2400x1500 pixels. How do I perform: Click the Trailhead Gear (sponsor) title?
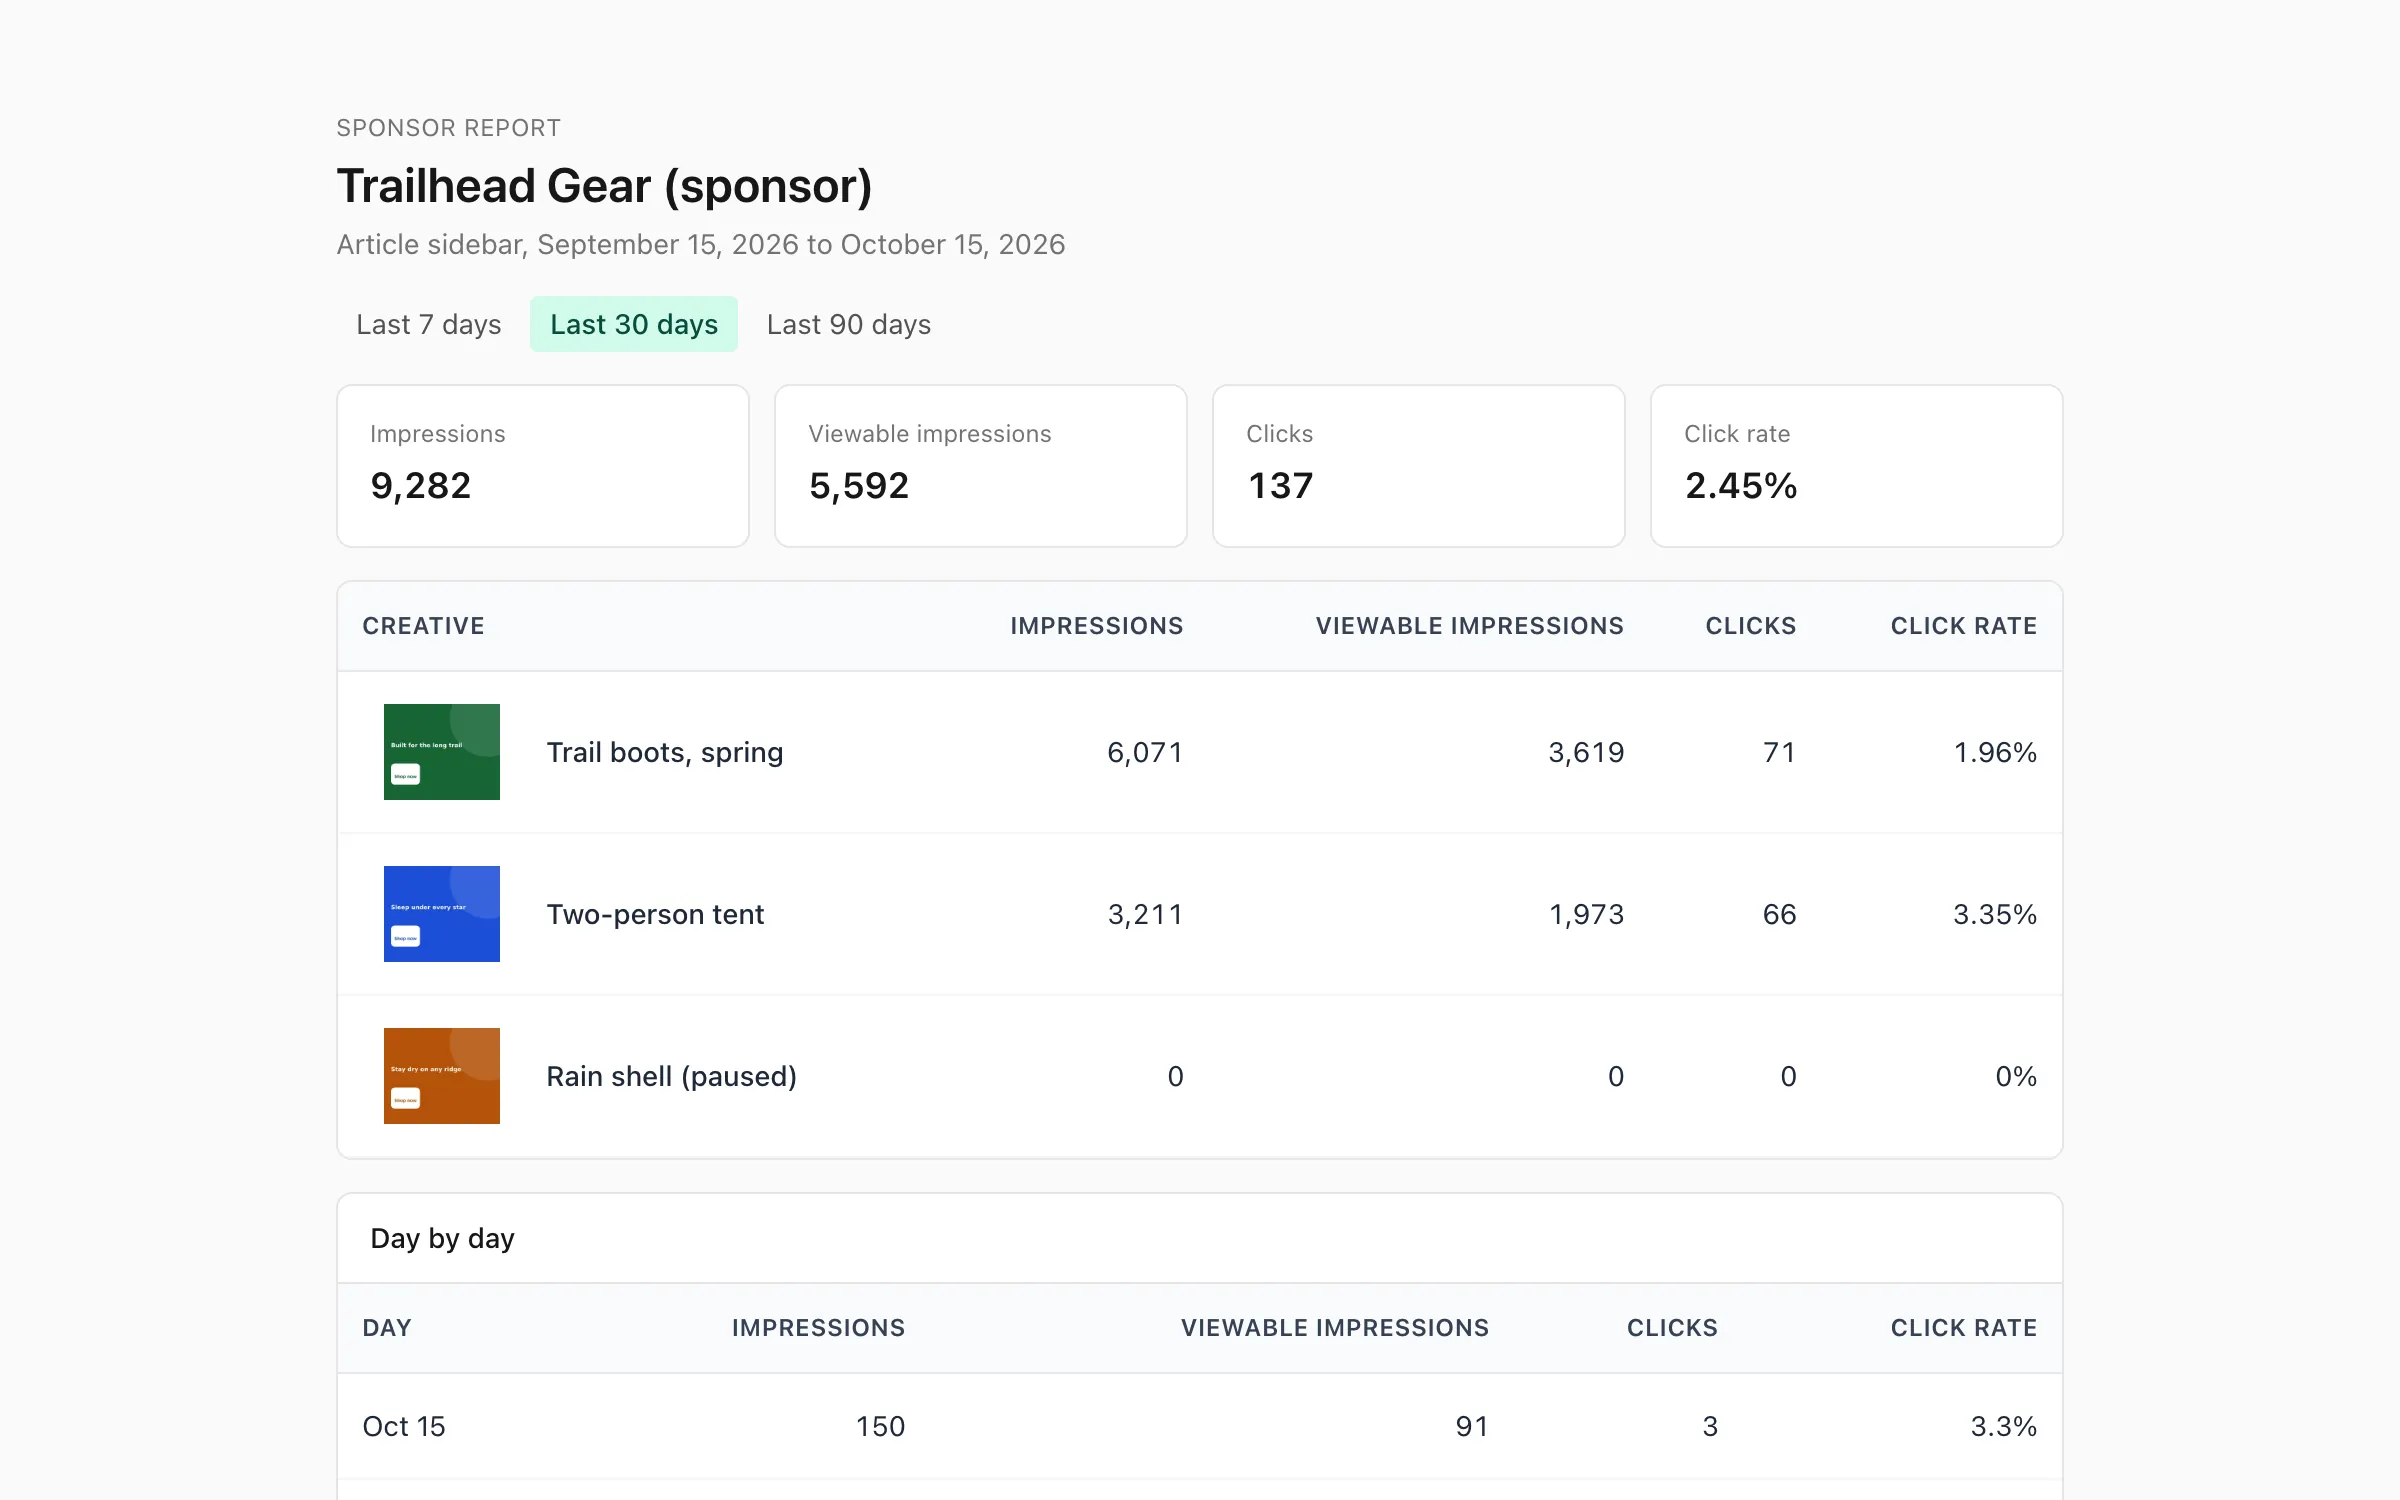click(604, 186)
